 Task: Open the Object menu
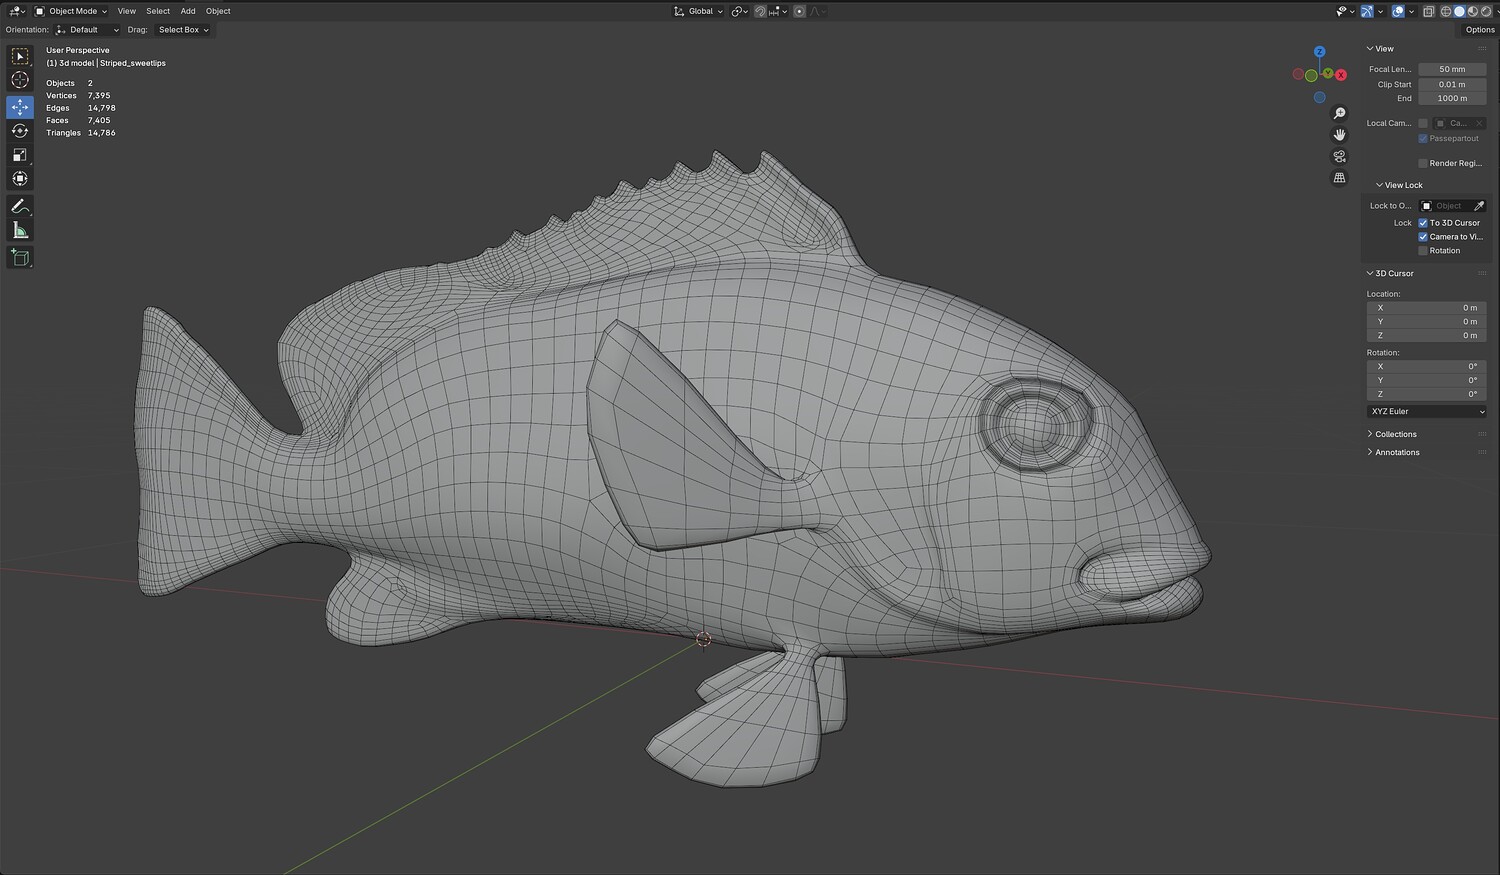218,11
